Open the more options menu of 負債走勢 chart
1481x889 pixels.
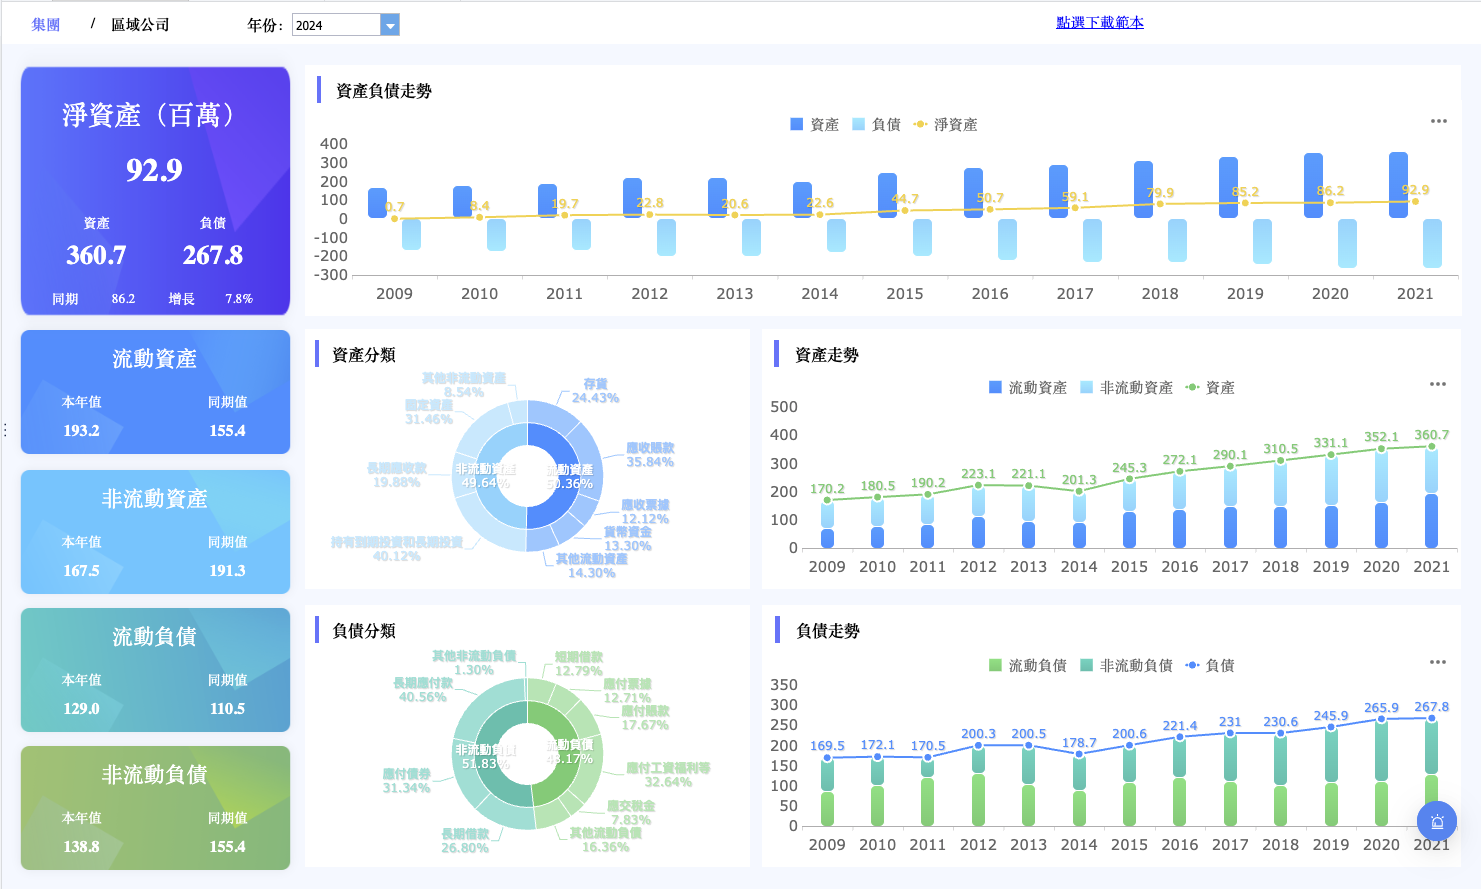[x=1438, y=662]
